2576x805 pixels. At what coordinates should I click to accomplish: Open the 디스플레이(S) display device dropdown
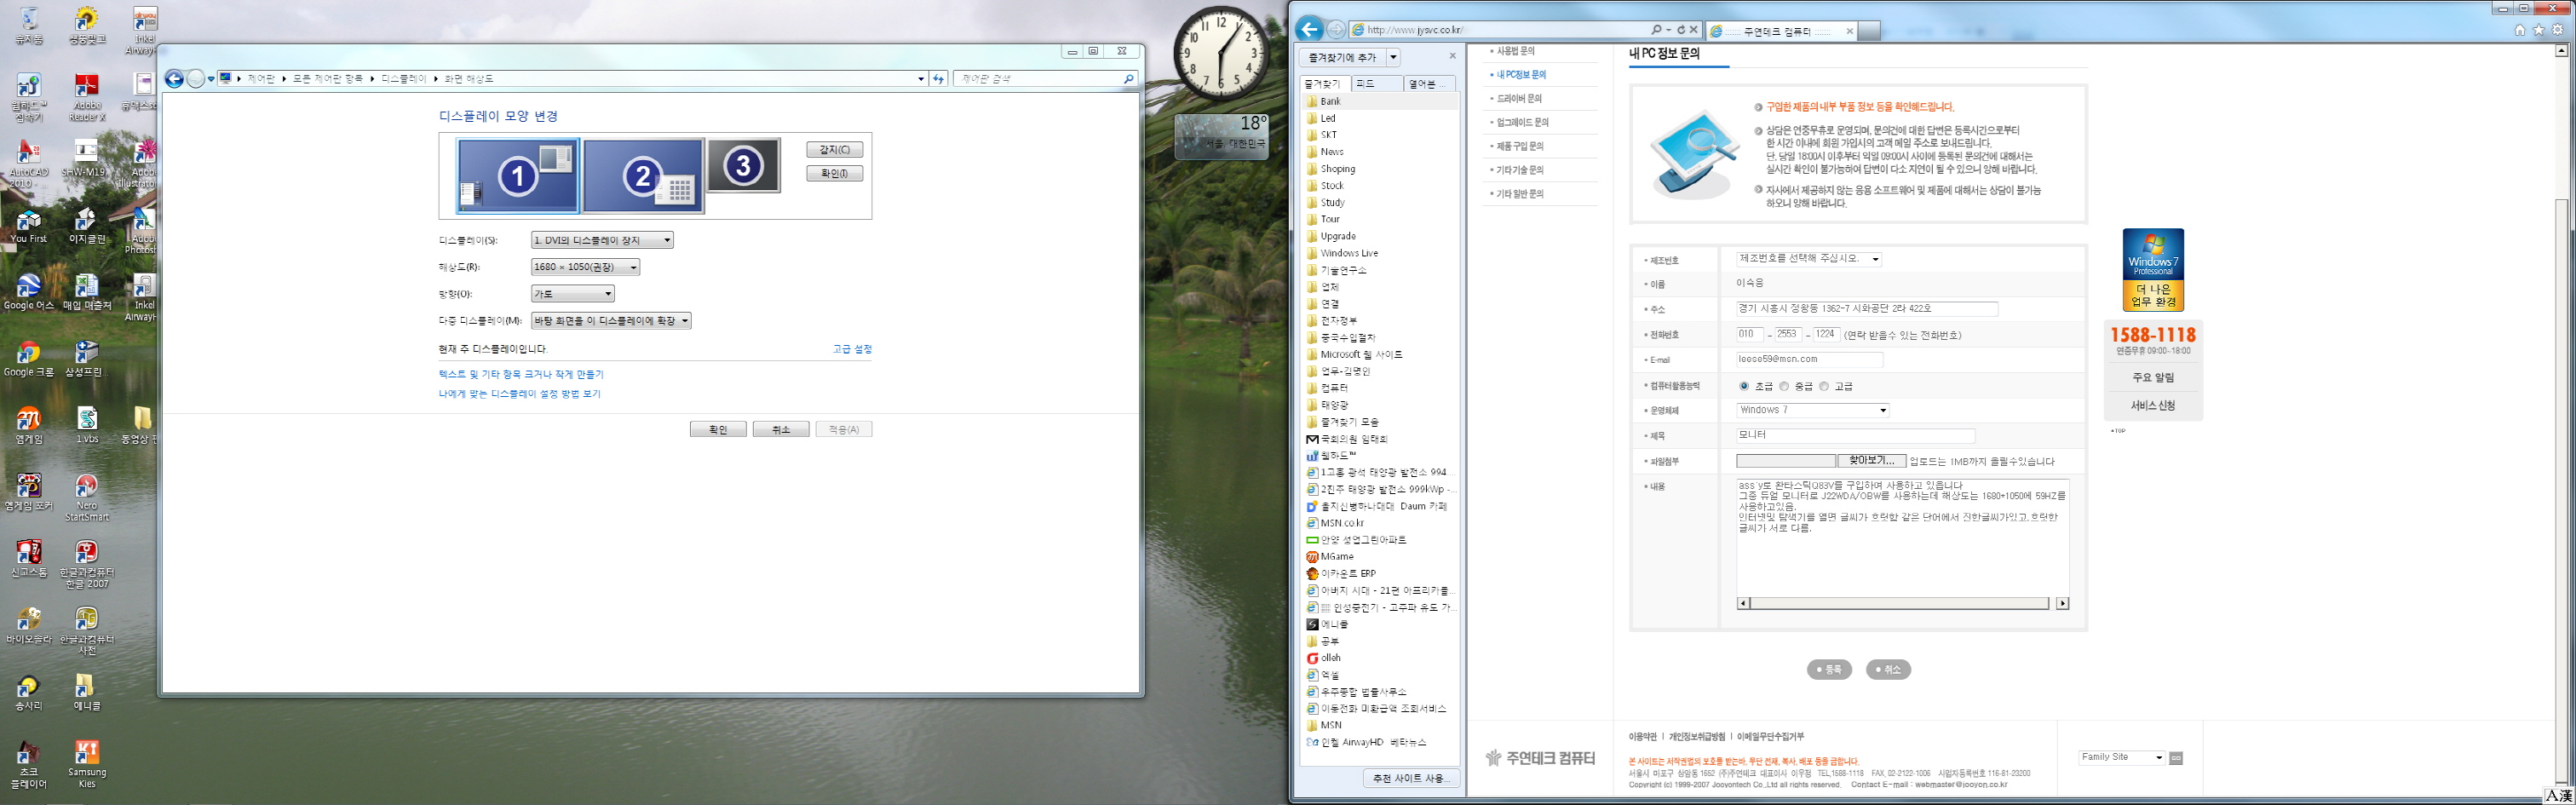[x=602, y=240]
